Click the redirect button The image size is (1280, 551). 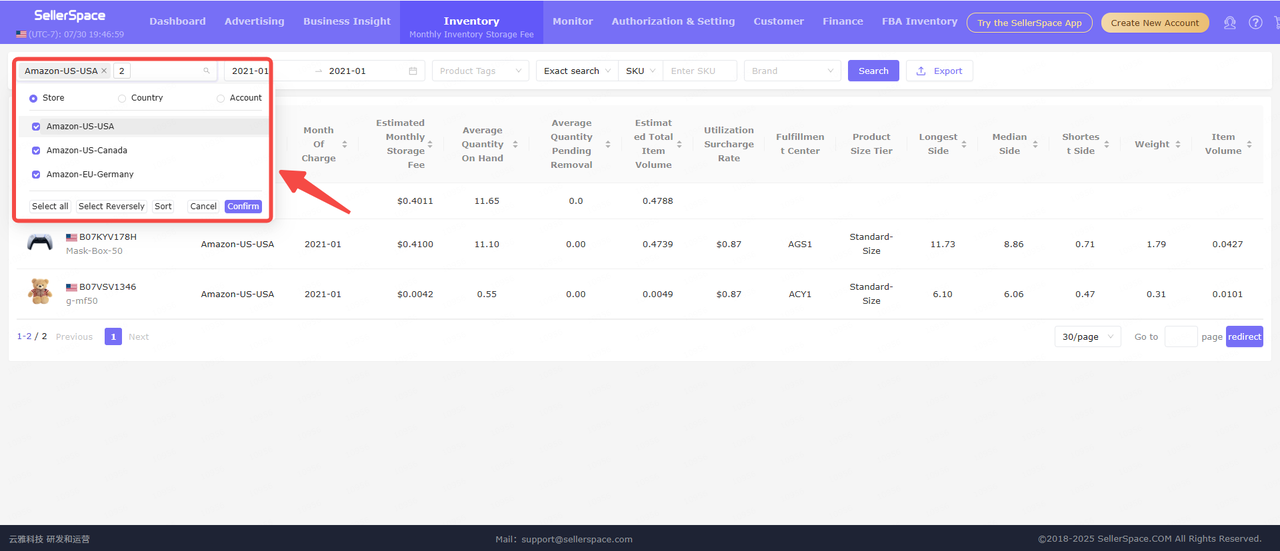1245,337
